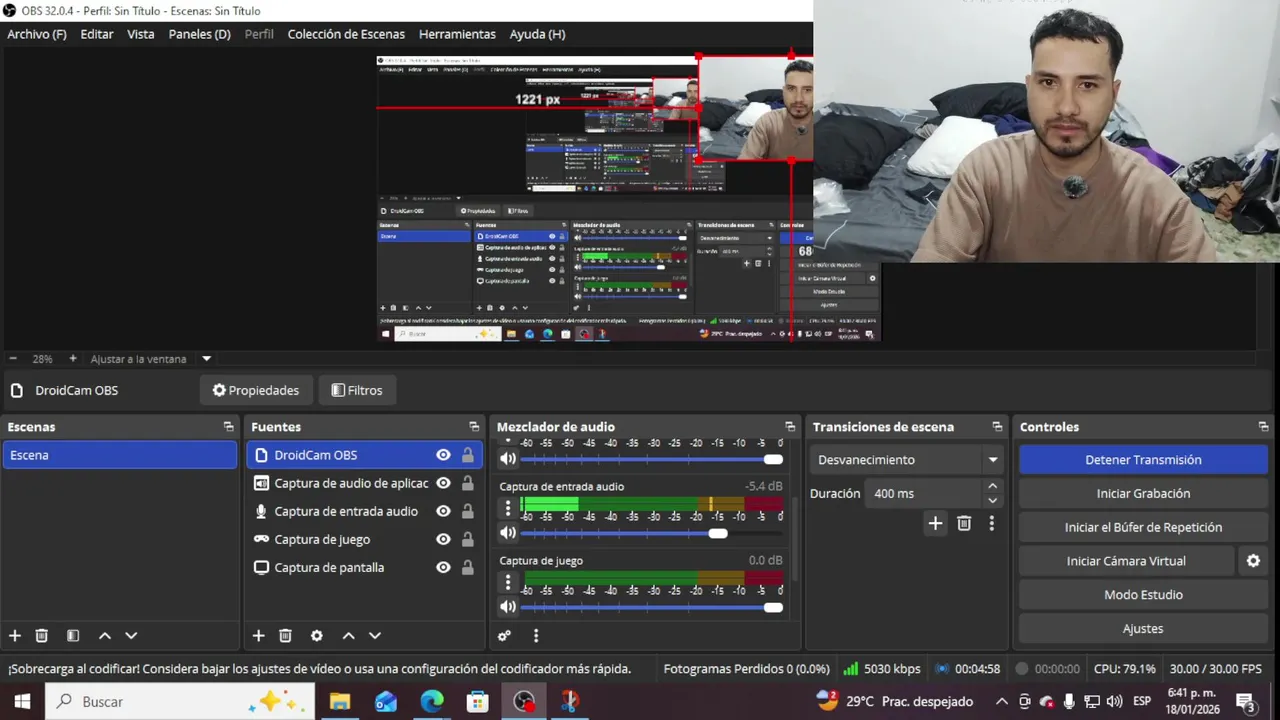Click Iniciar Grabación
Viewport: 1280px width, 720px height.
tap(1143, 493)
